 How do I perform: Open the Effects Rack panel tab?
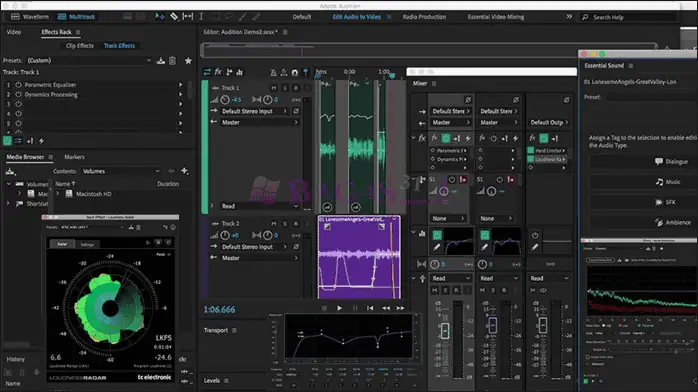(x=56, y=32)
